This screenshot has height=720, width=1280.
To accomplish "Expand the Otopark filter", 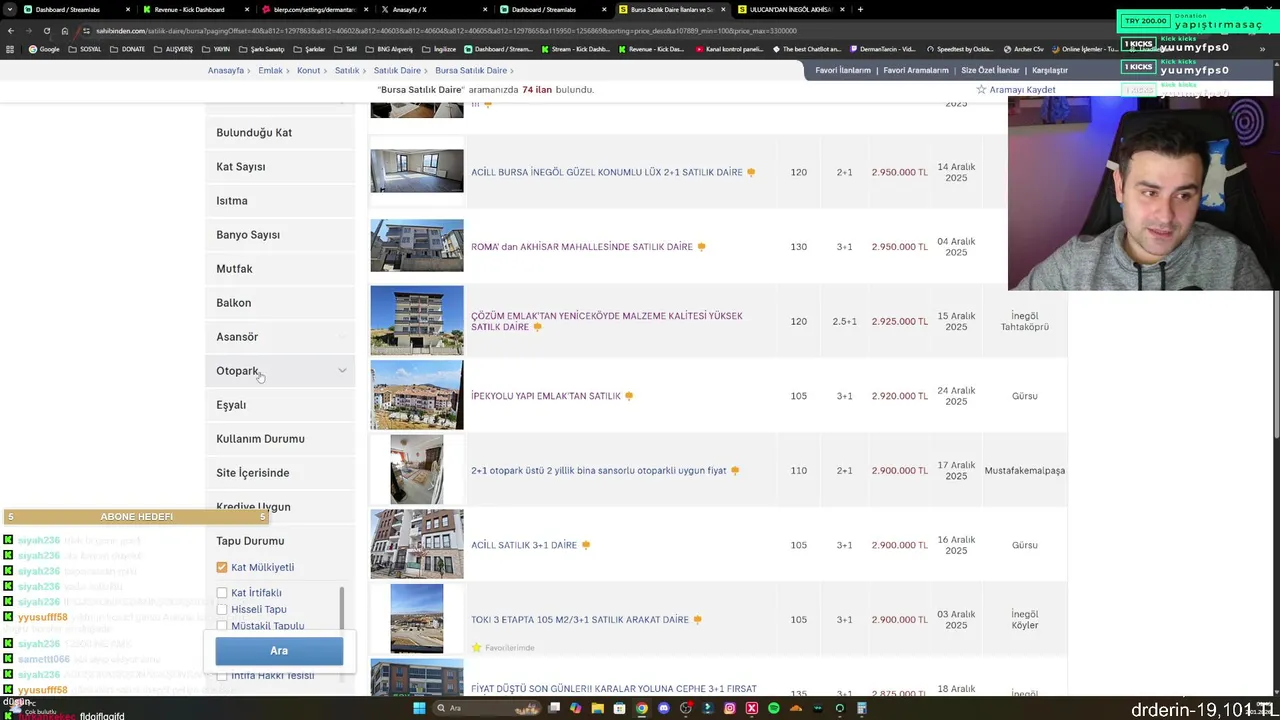I will (280, 371).
